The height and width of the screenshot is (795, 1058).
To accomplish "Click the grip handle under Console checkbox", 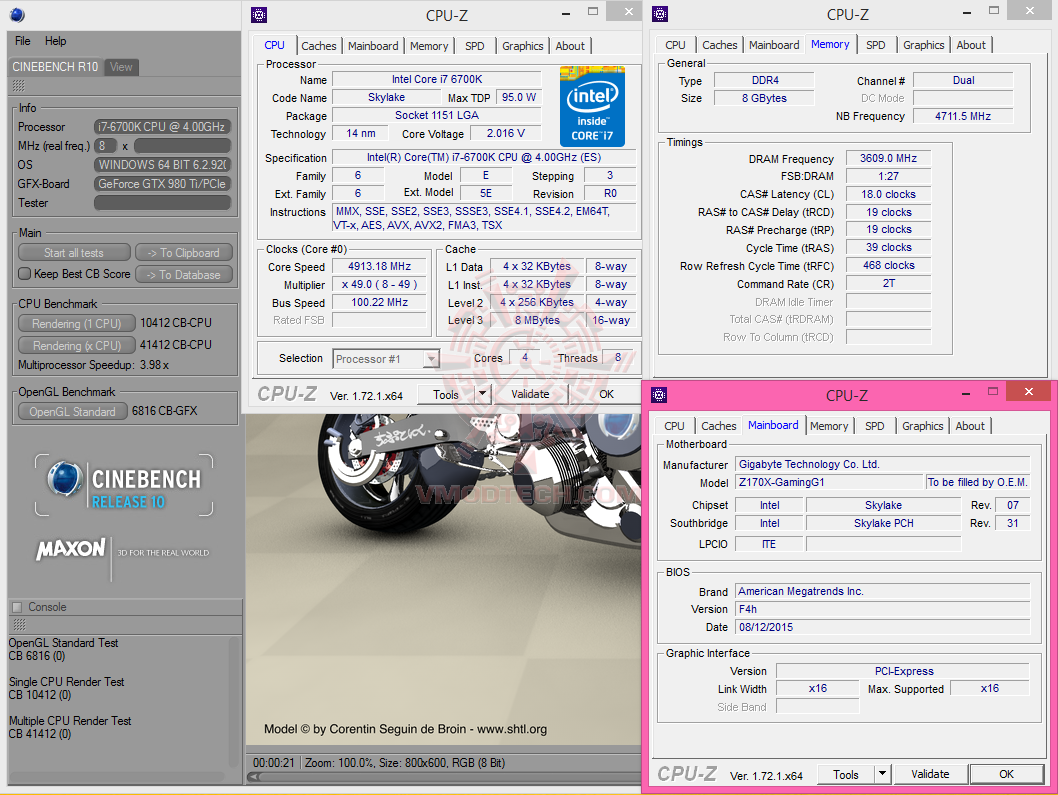I will (19, 624).
